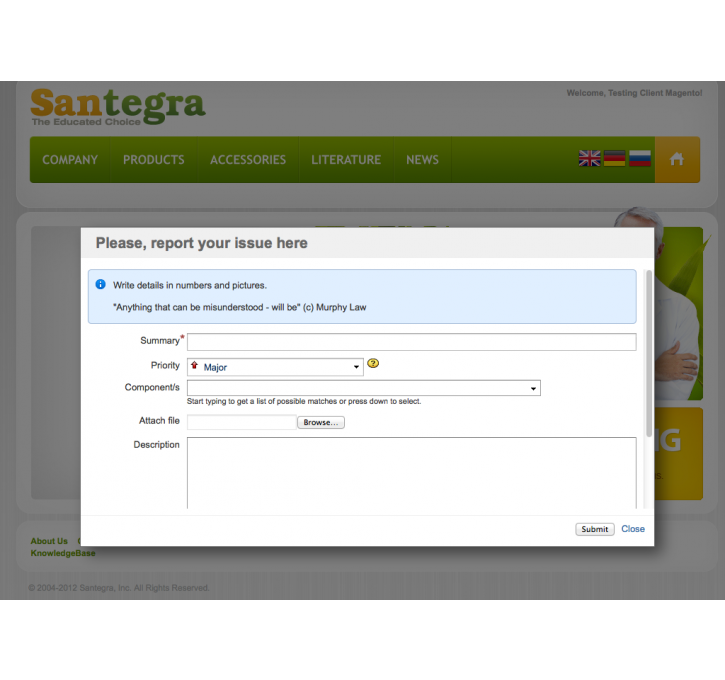Open priority help question mark icon
Screen dimensions: 725x680
(373, 364)
